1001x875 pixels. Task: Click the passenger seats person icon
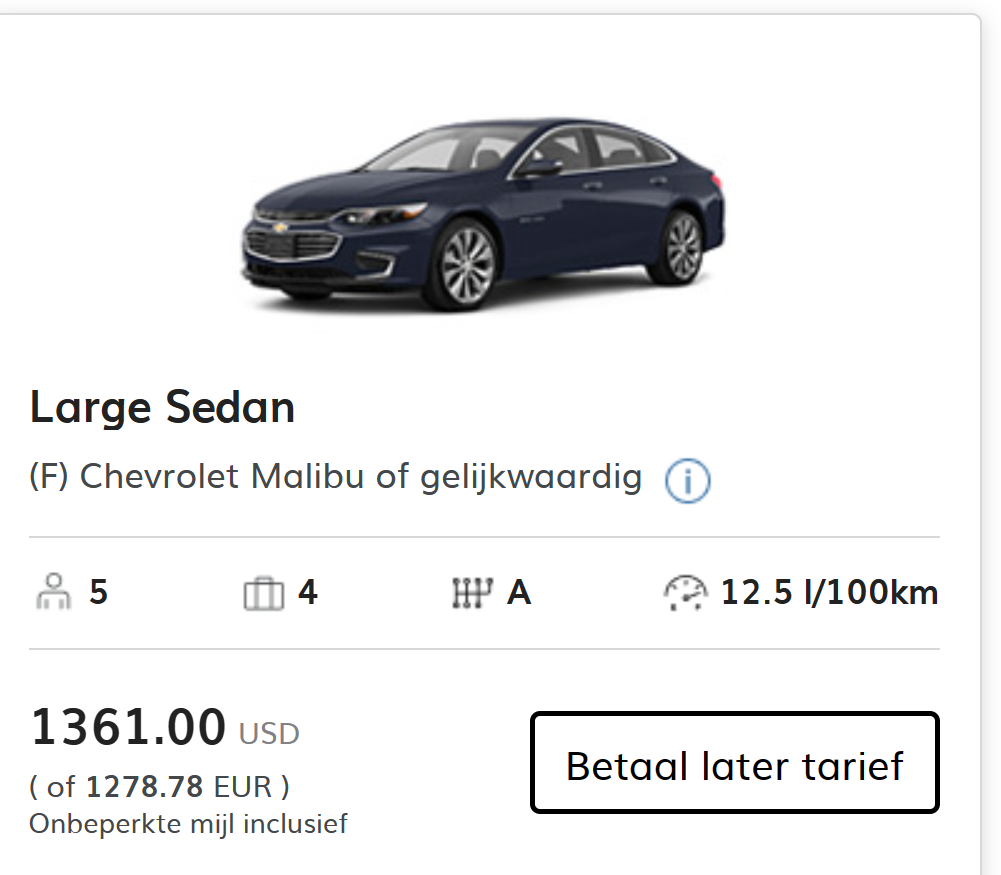(53, 593)
